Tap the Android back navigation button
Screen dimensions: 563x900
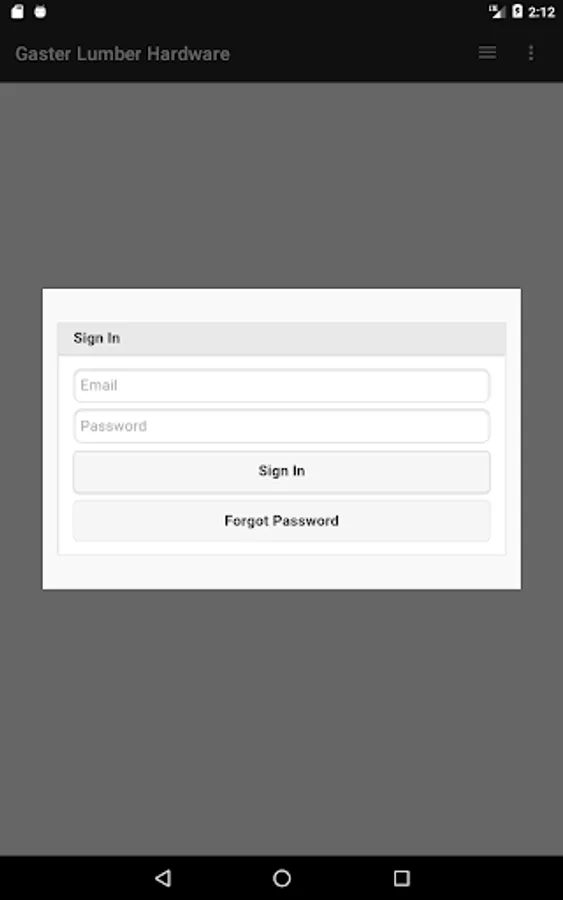(163, 878)
